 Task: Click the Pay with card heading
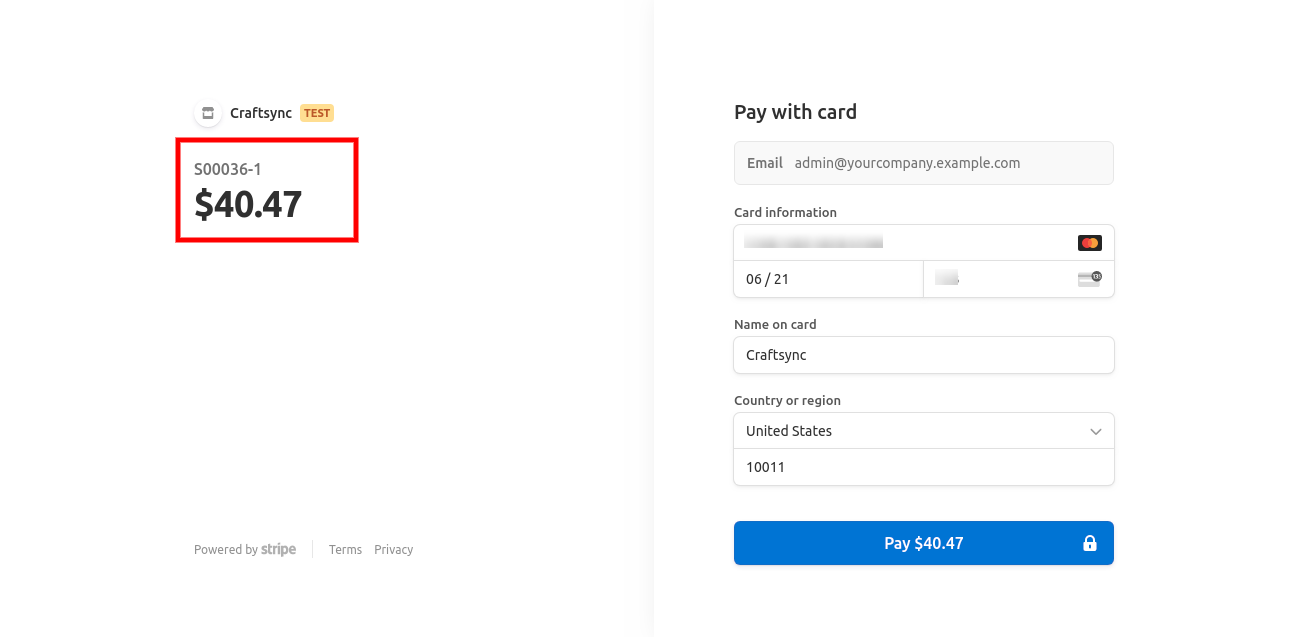795,112
